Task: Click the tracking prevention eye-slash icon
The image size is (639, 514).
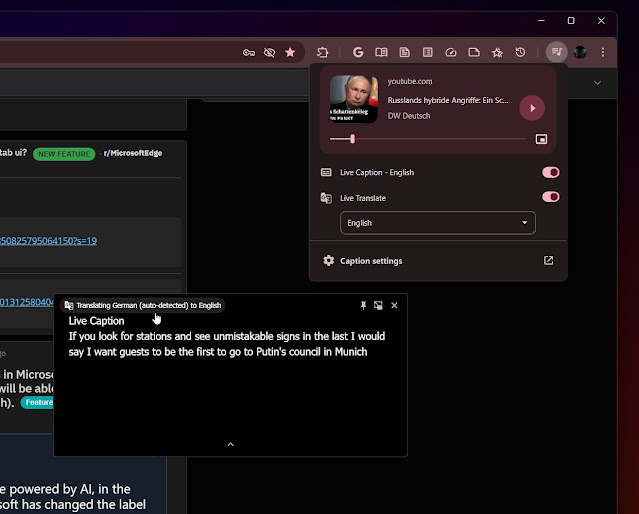Action: coord(269,52)
